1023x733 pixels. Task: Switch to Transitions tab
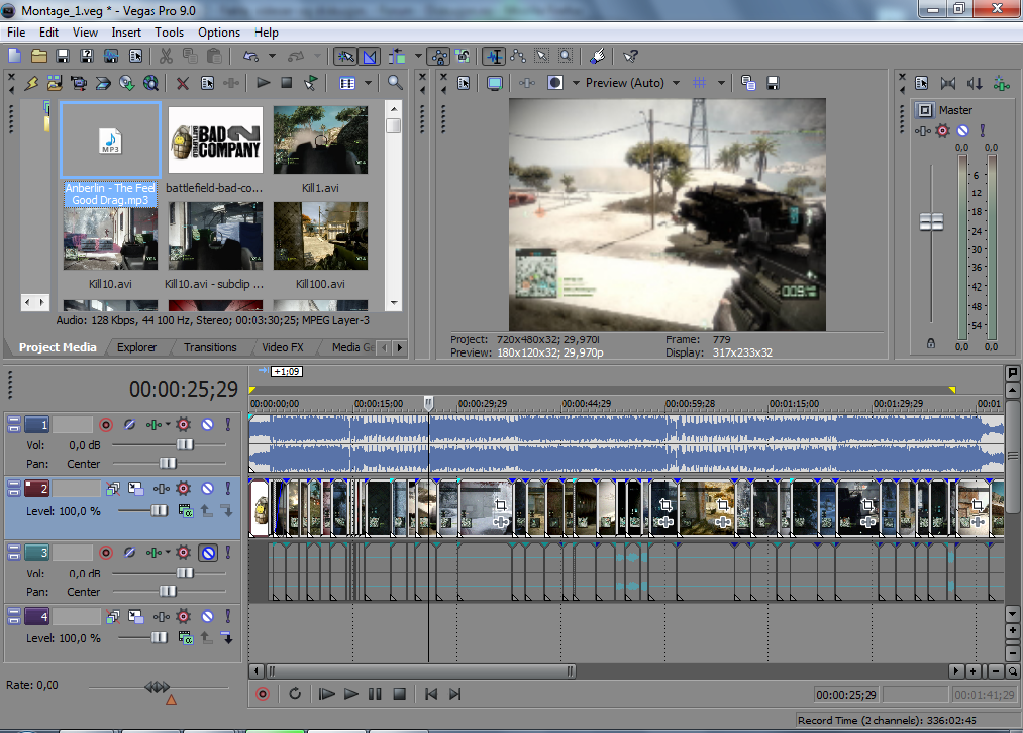tap(210, 347)
